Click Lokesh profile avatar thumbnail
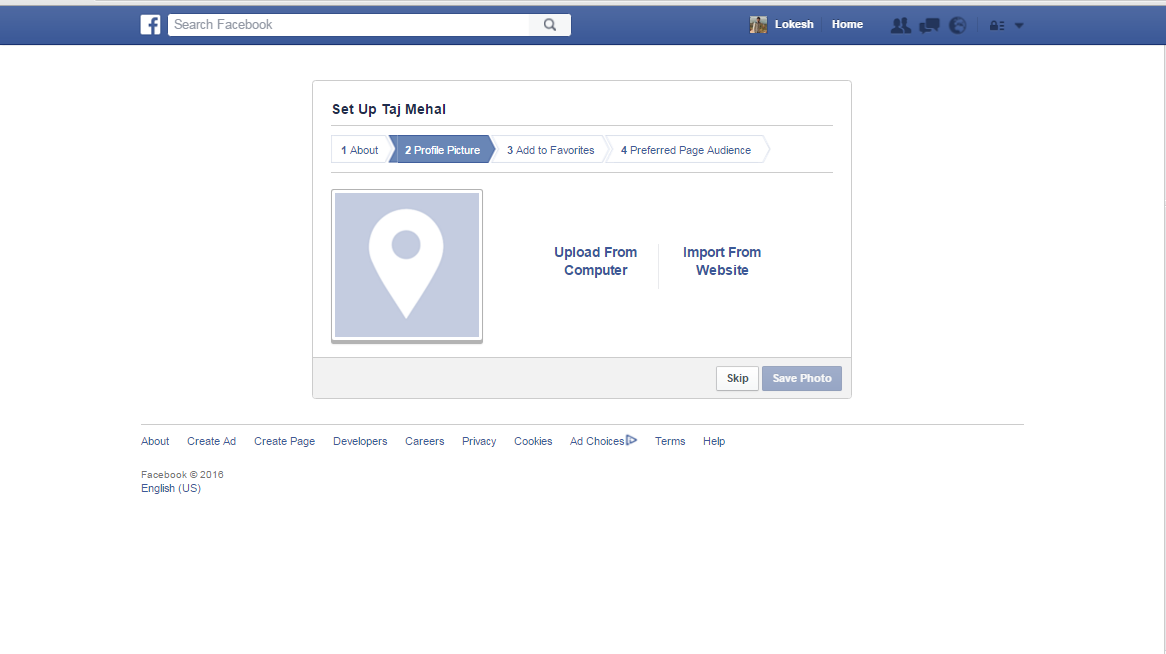 point(758,25)
